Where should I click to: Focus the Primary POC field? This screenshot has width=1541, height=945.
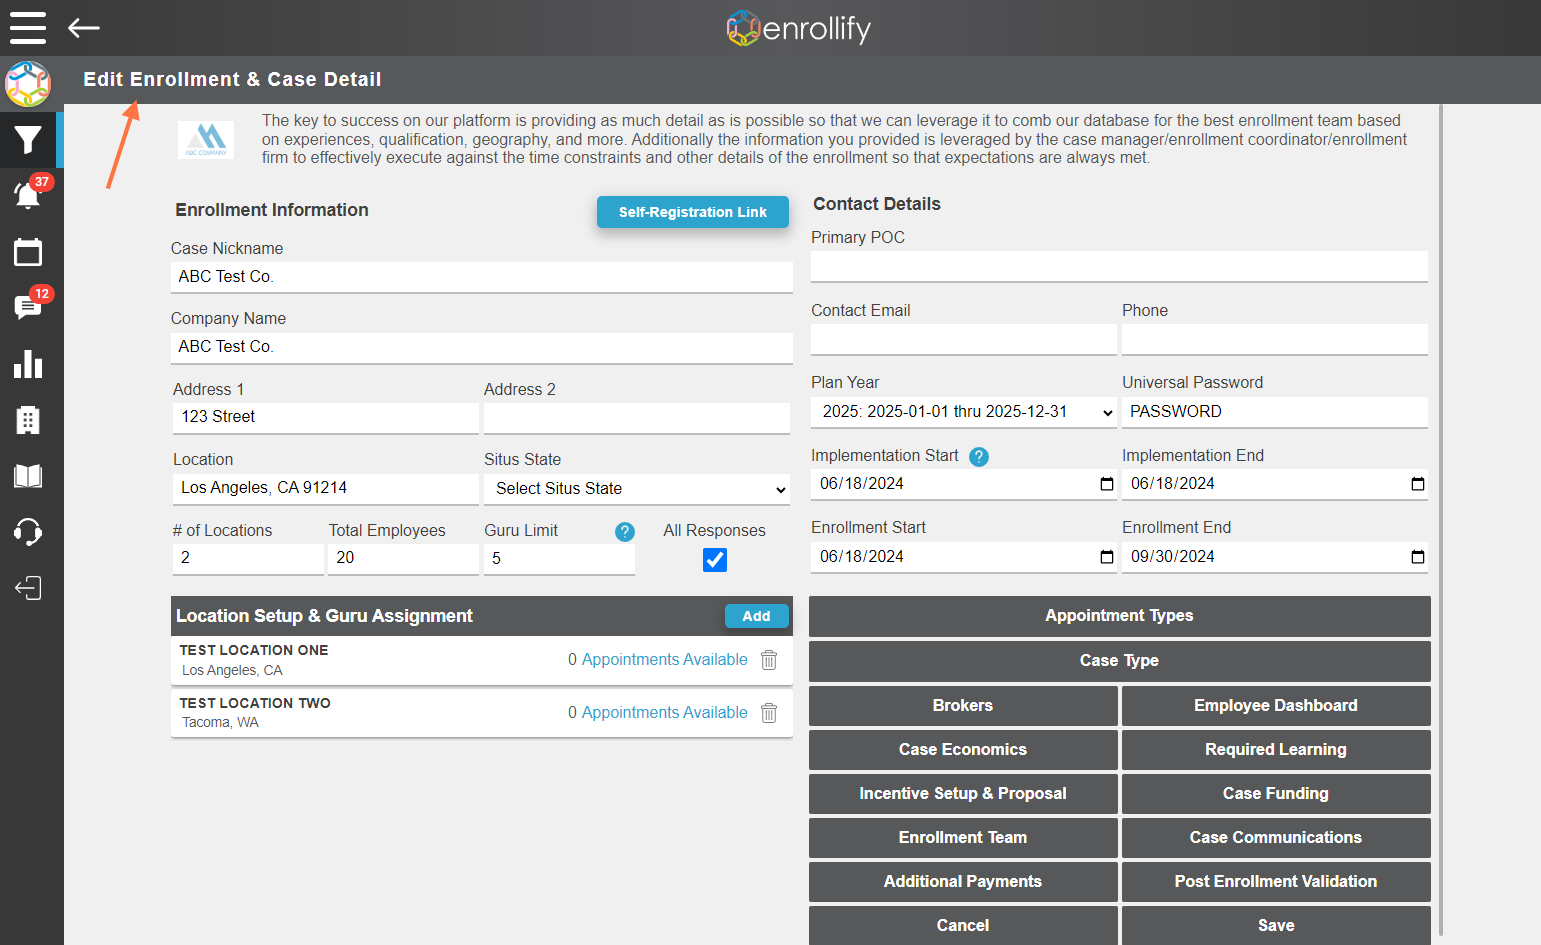pos(1119,267)
